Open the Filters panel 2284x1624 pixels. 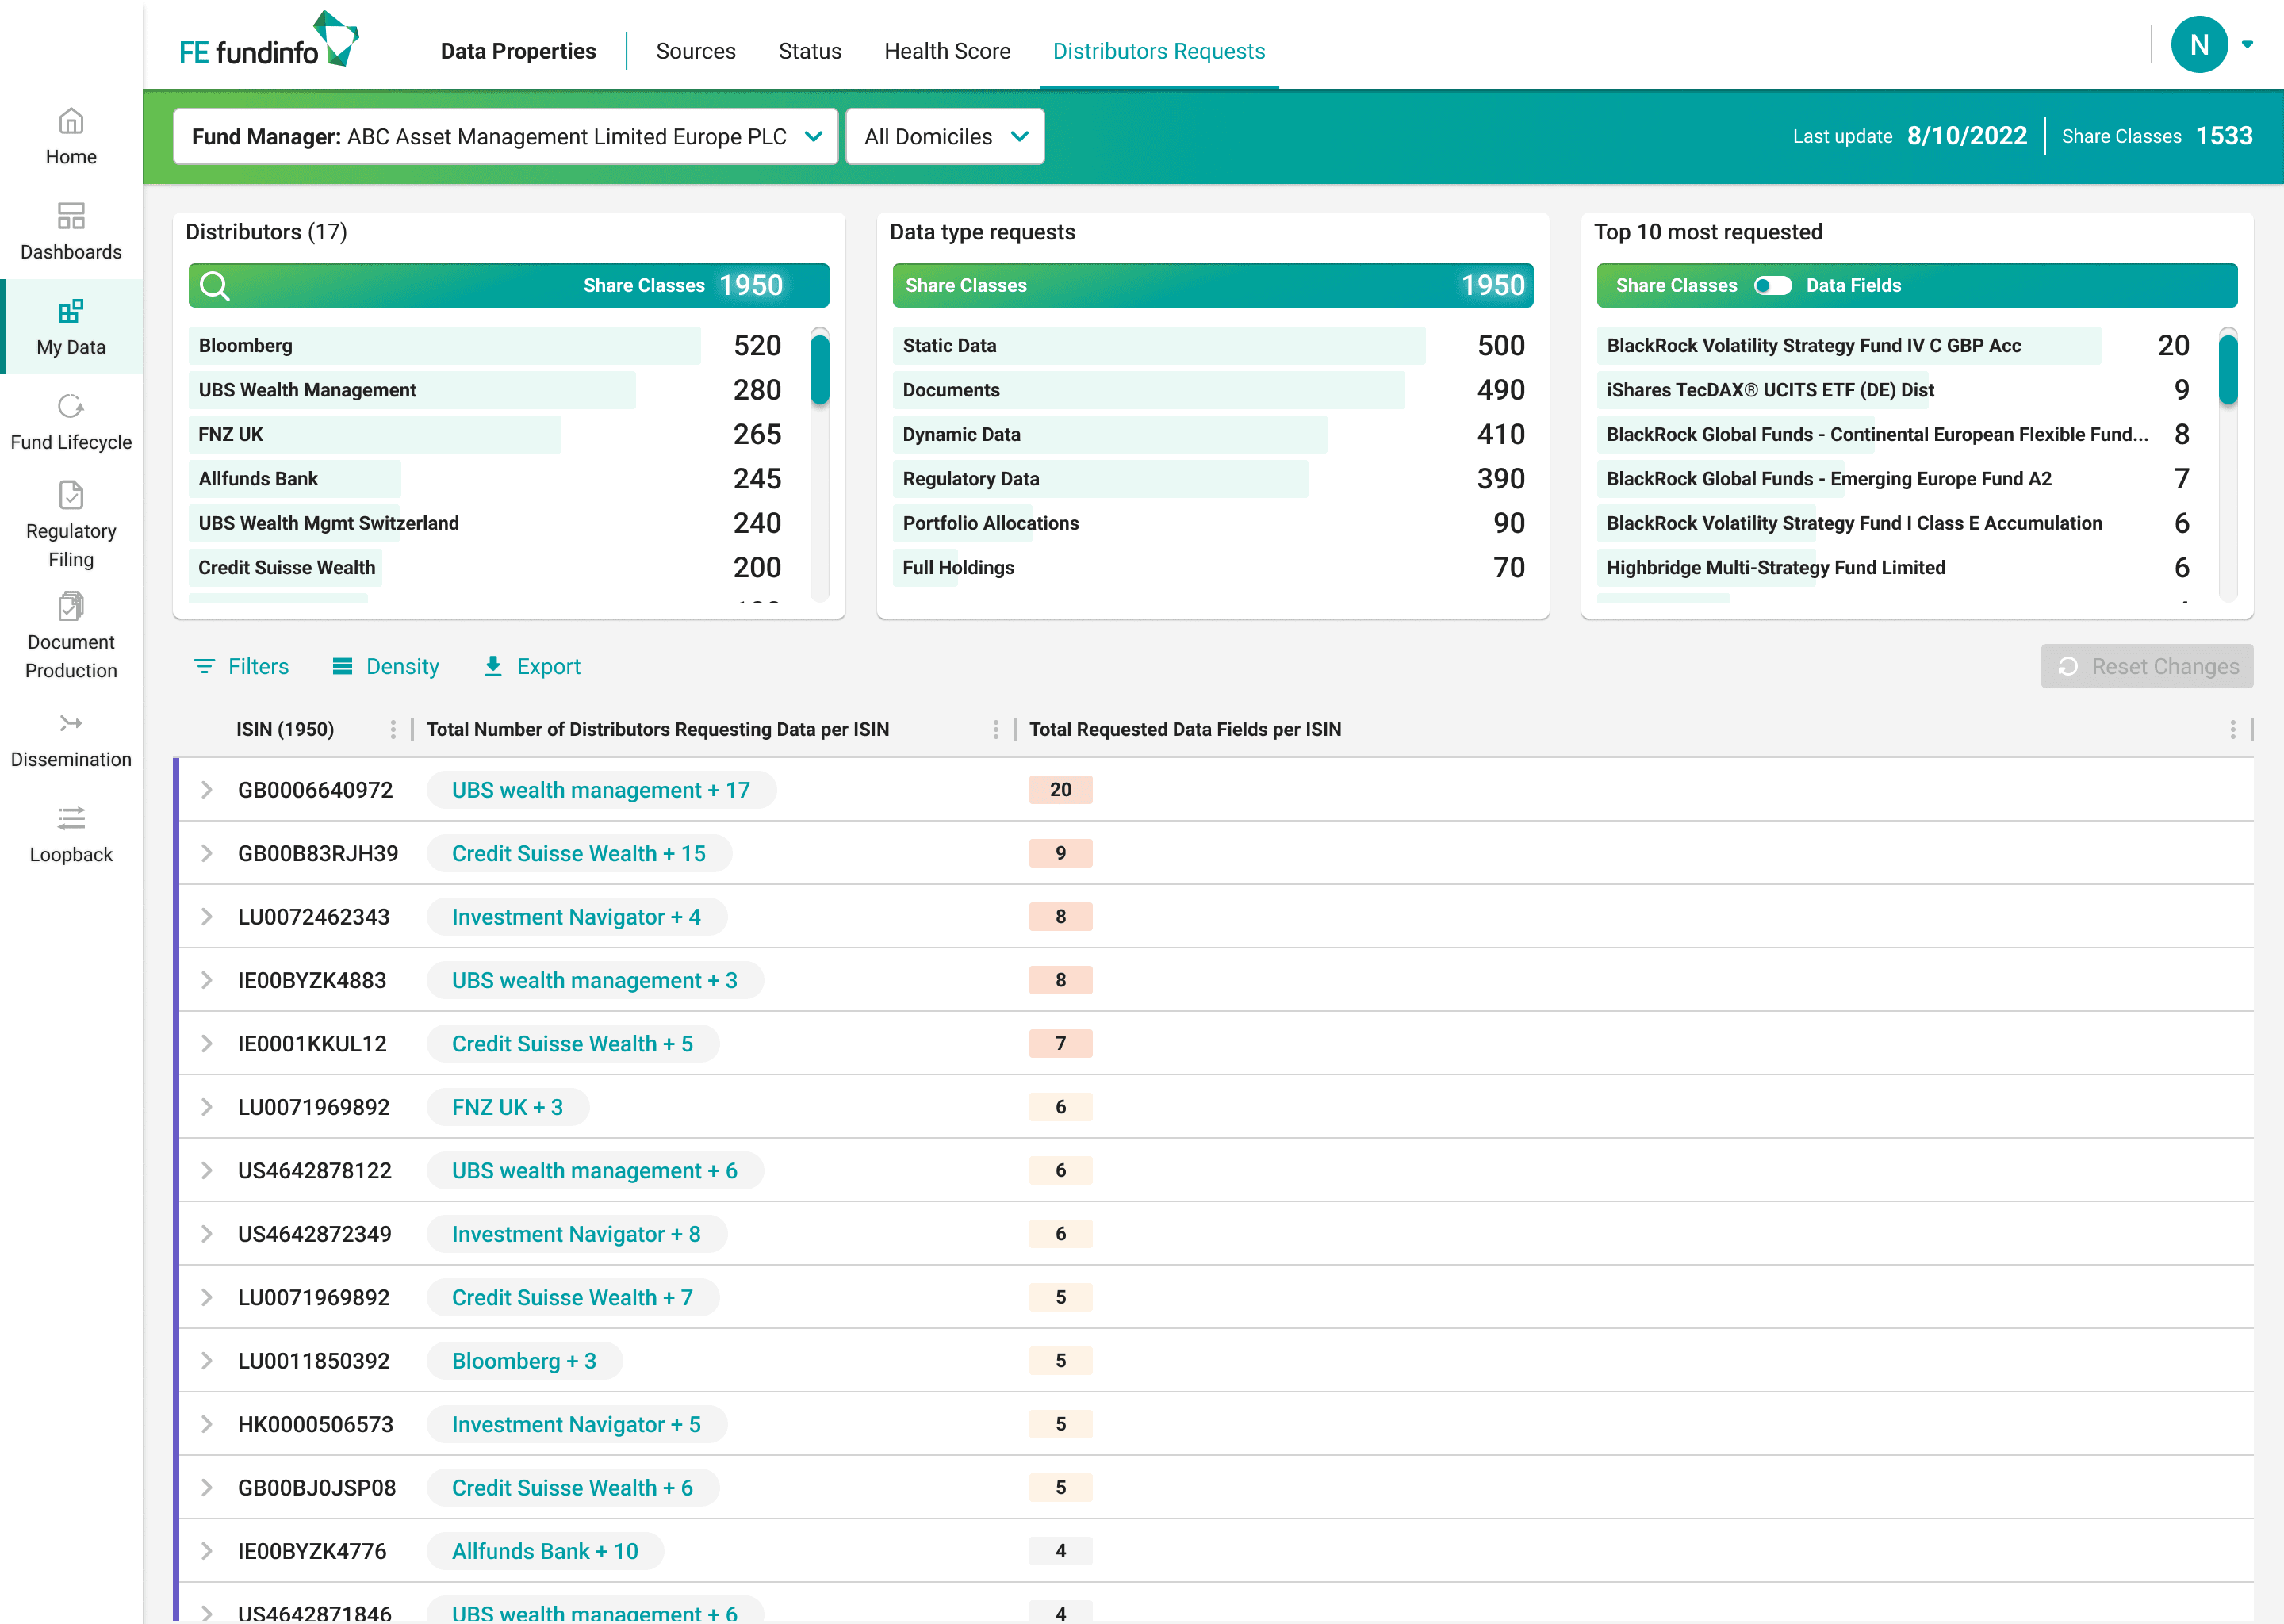pyautogui.click(x=241, y=667)
